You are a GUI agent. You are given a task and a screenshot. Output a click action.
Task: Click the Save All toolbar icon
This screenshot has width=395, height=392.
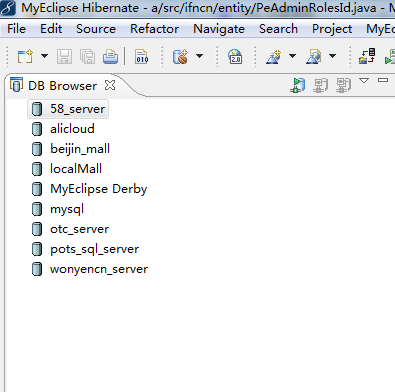point(87,56)
